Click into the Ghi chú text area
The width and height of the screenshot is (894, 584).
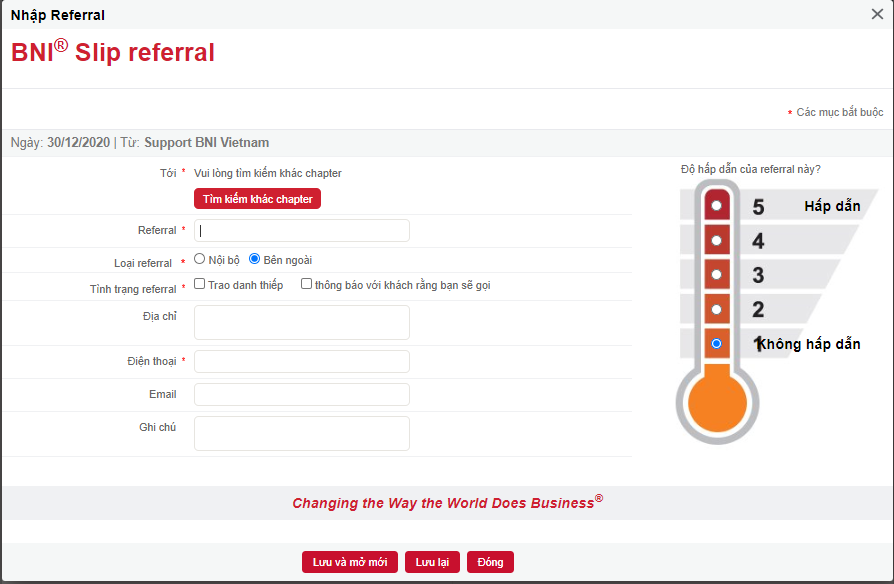tap(302, 433)
